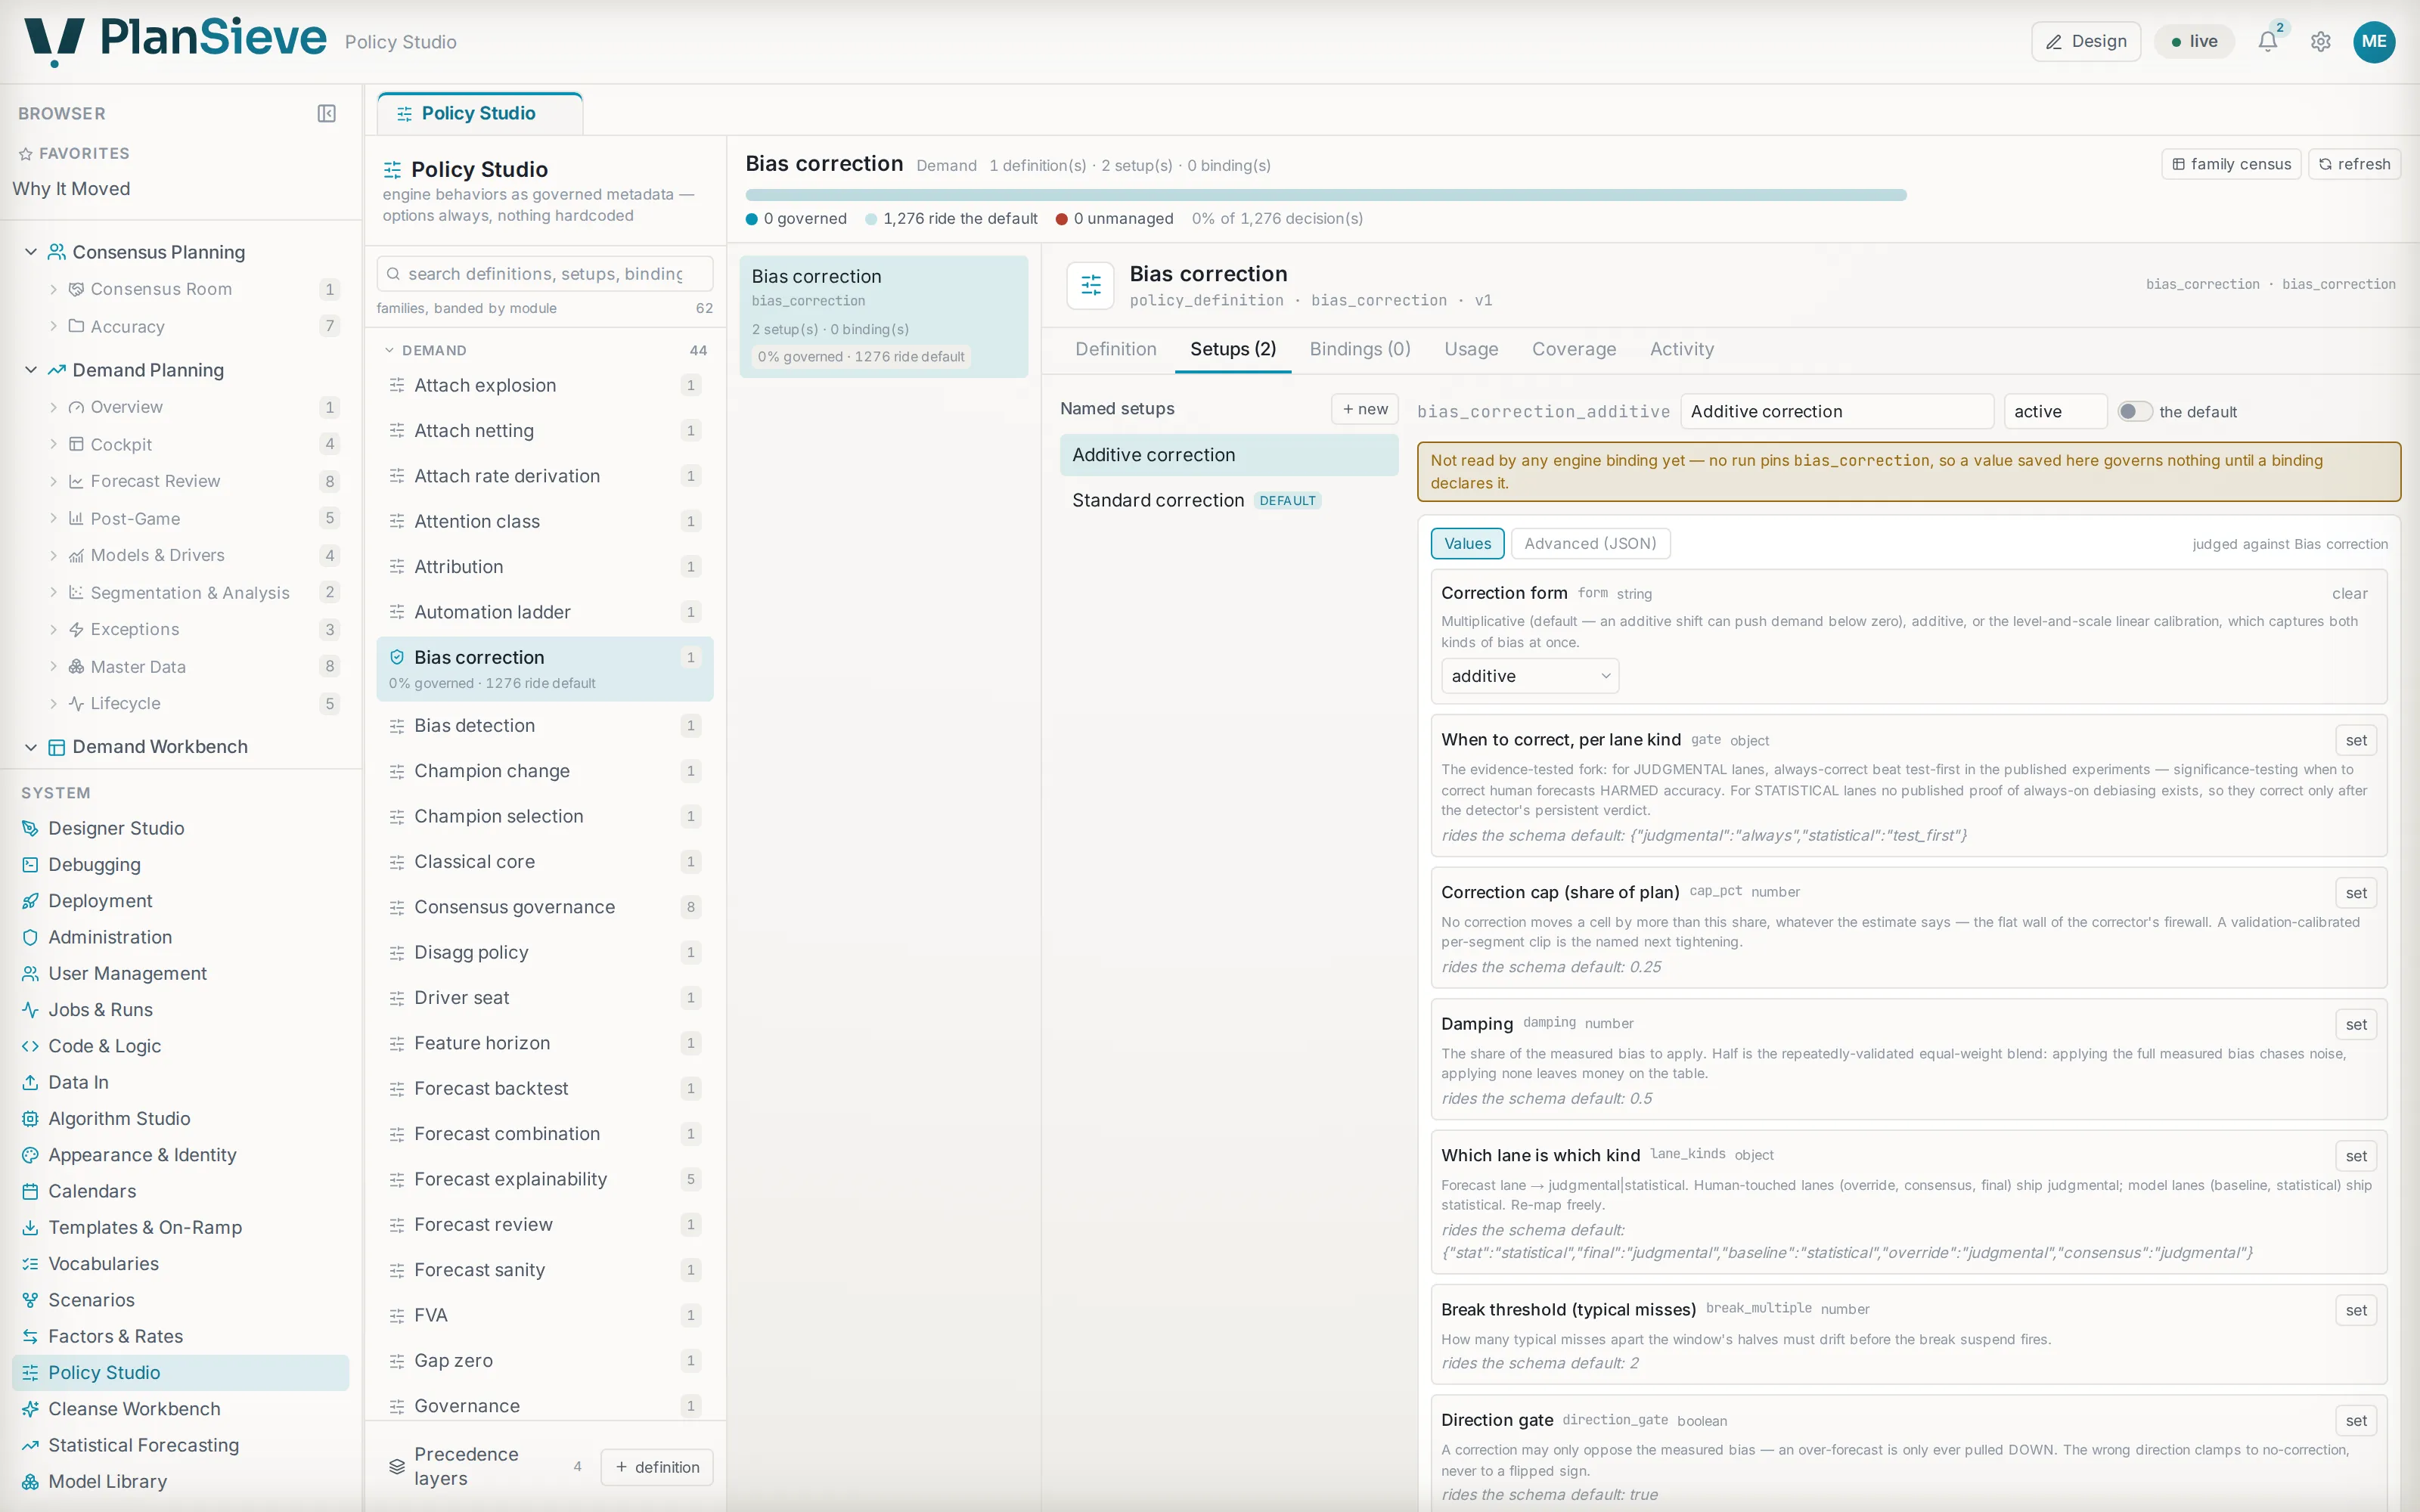Collapse the DEMAND families section
Screen dimensions: 2420x1512
[x=390, y=350]
